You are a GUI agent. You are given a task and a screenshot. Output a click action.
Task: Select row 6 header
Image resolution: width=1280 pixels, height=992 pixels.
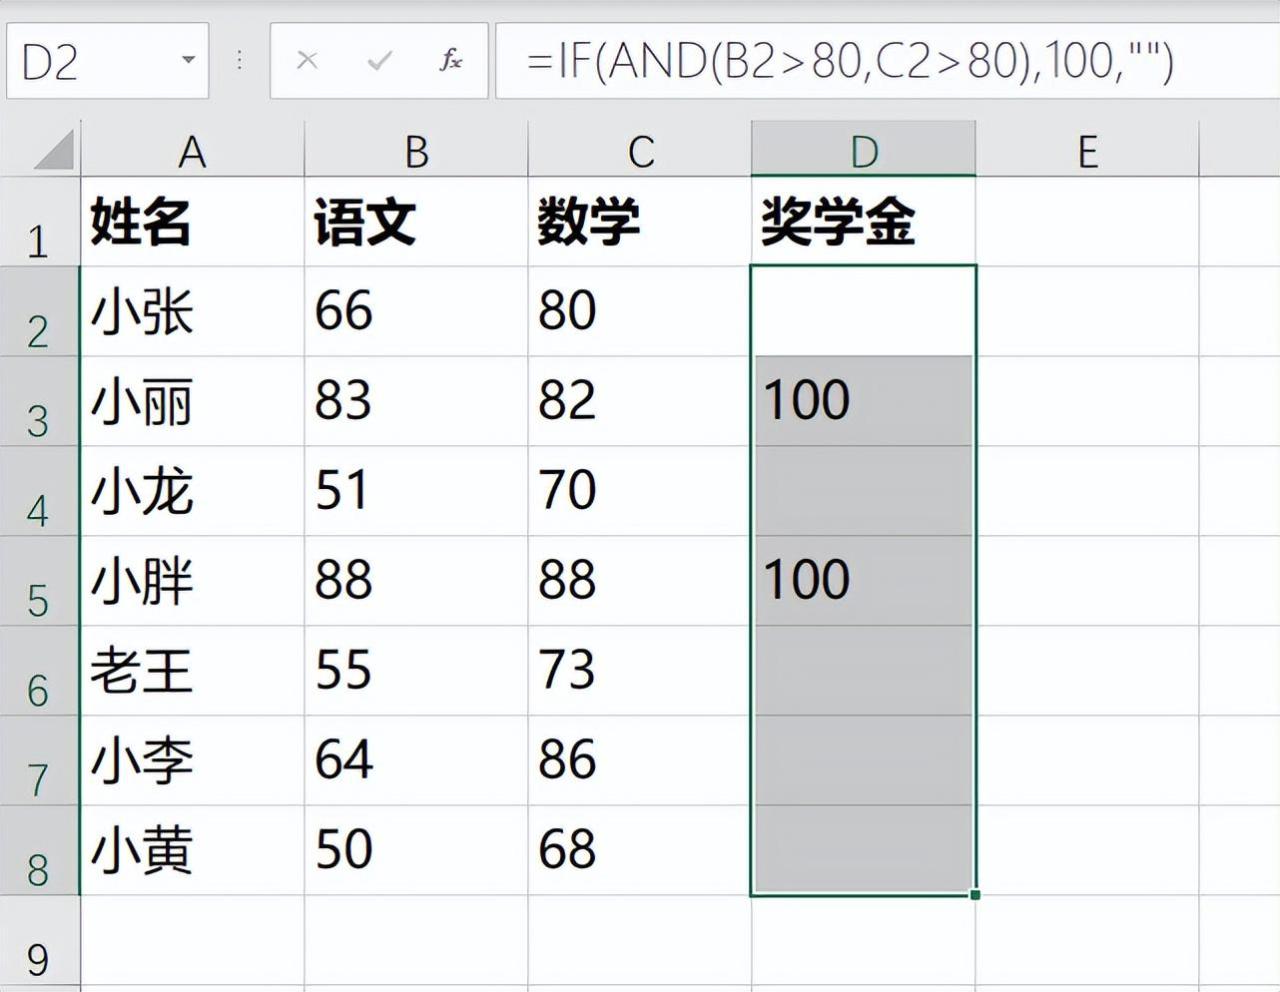[39, 671]
